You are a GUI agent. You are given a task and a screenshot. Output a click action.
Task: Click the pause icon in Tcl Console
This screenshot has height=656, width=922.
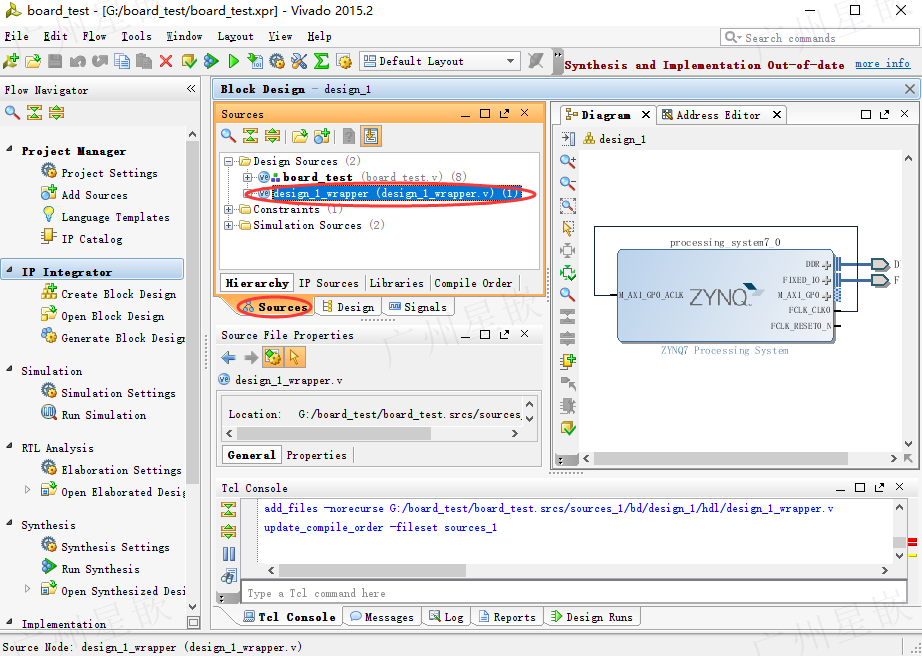(229, 554)
